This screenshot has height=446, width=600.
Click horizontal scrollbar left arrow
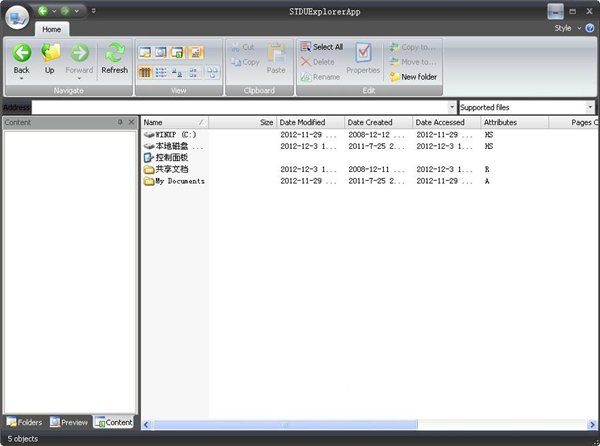146,425
